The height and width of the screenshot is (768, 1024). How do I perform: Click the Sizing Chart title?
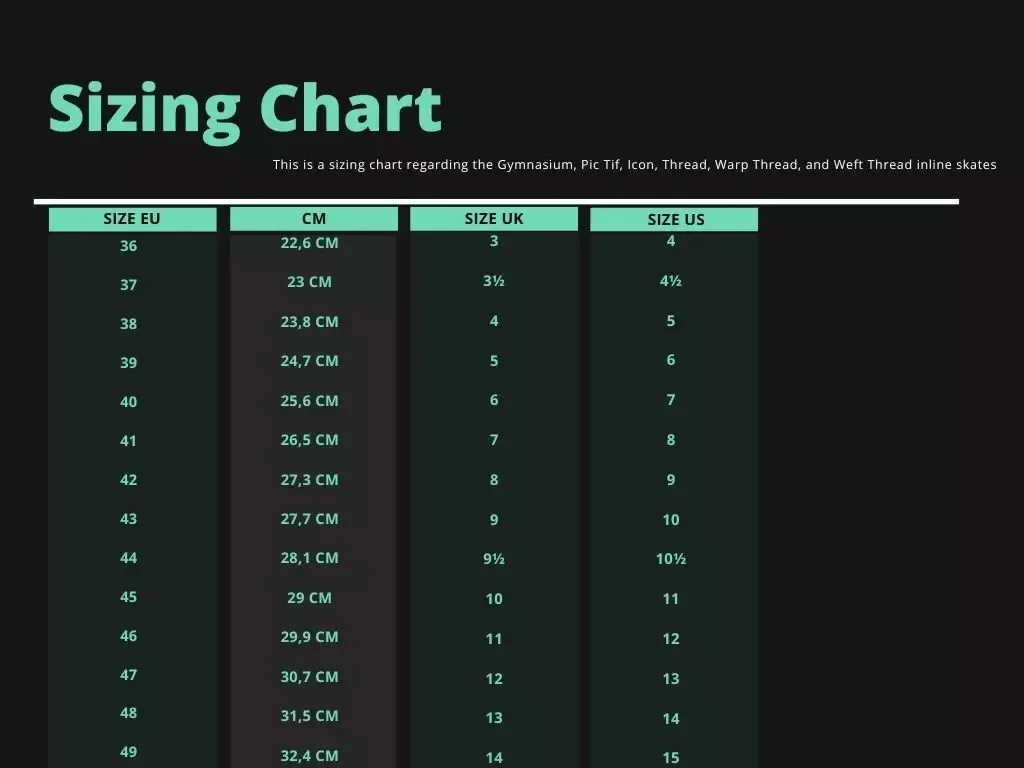pos(245,108)
